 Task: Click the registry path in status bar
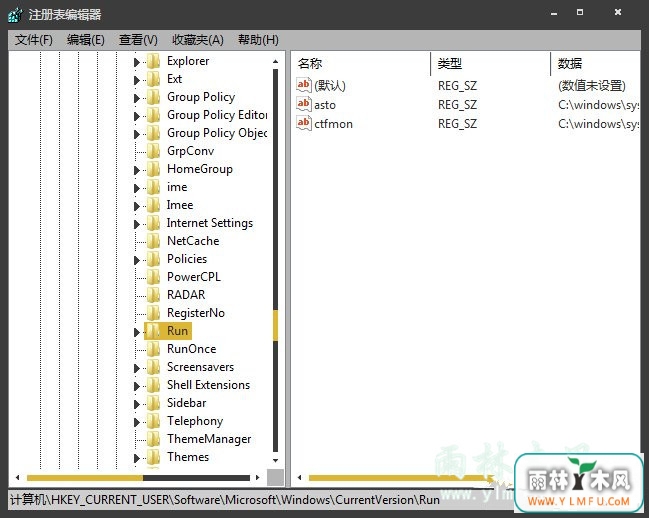point(225,500)
